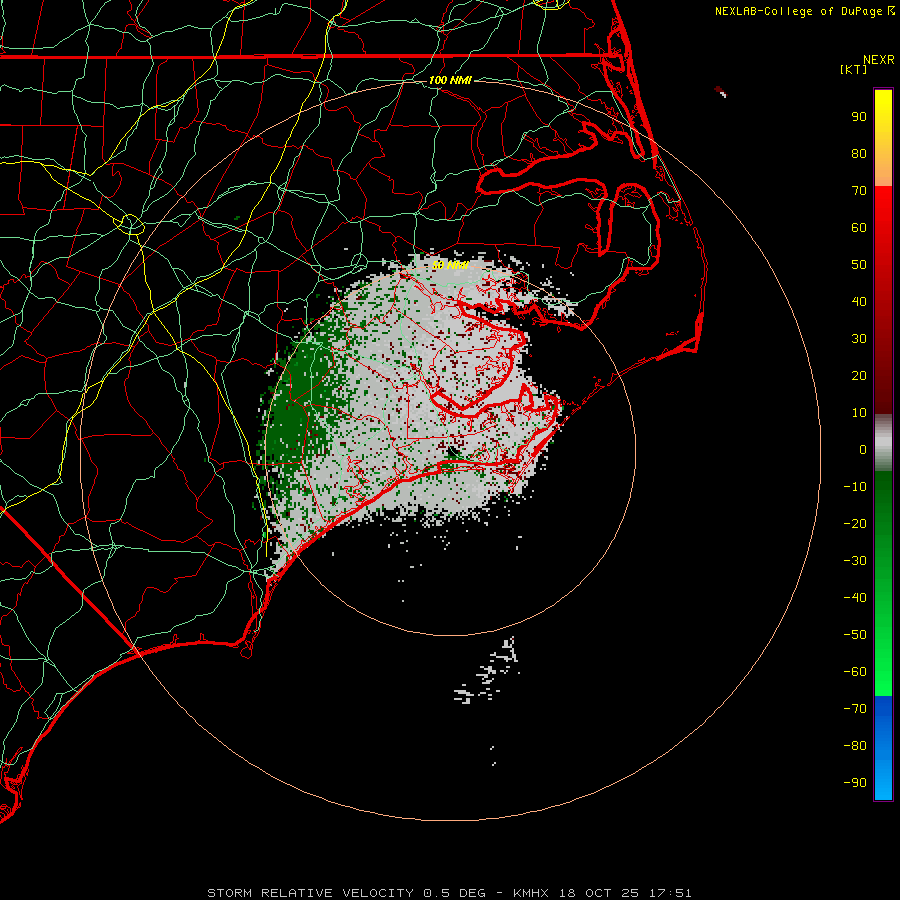Click the -60 value on velocity scale
900x900 pixels.
[x=855, y=672]
